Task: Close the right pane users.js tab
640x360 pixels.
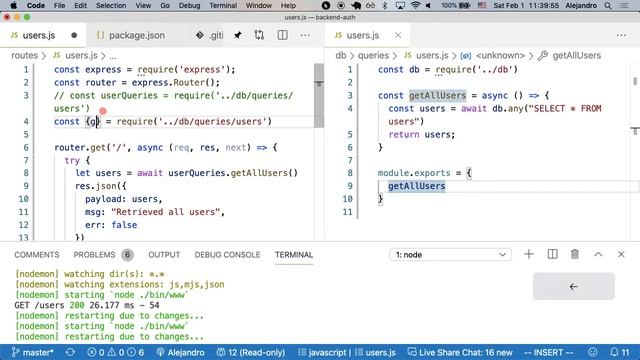Action: point(398,36)
